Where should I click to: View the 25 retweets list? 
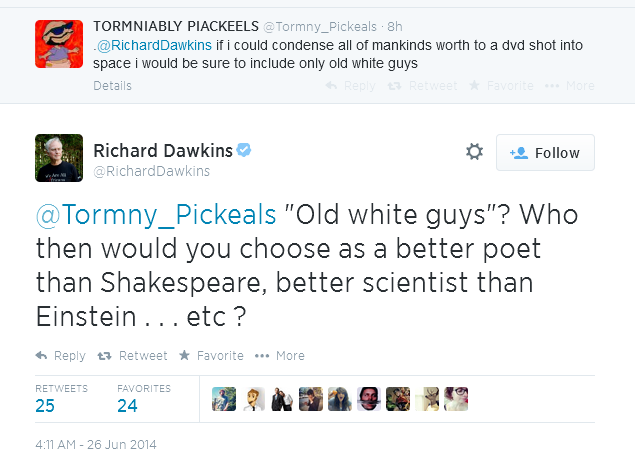(x=61, y=399)
